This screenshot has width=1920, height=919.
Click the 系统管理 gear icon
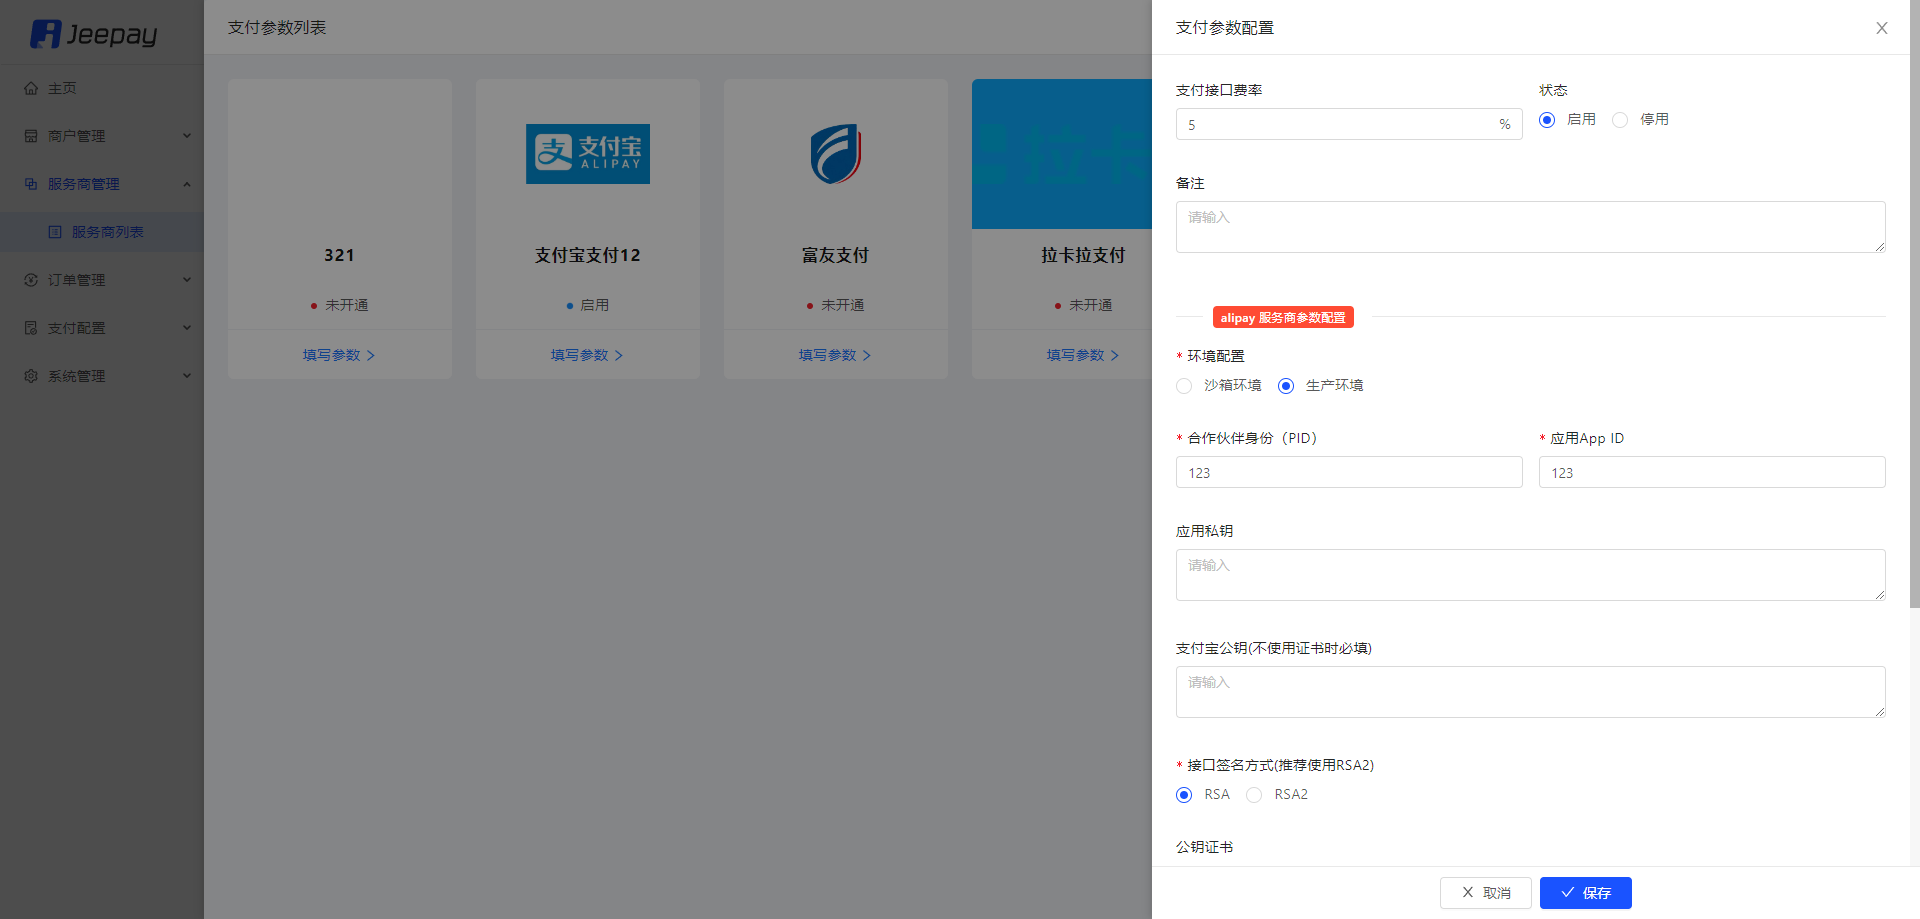pos(31,376)
